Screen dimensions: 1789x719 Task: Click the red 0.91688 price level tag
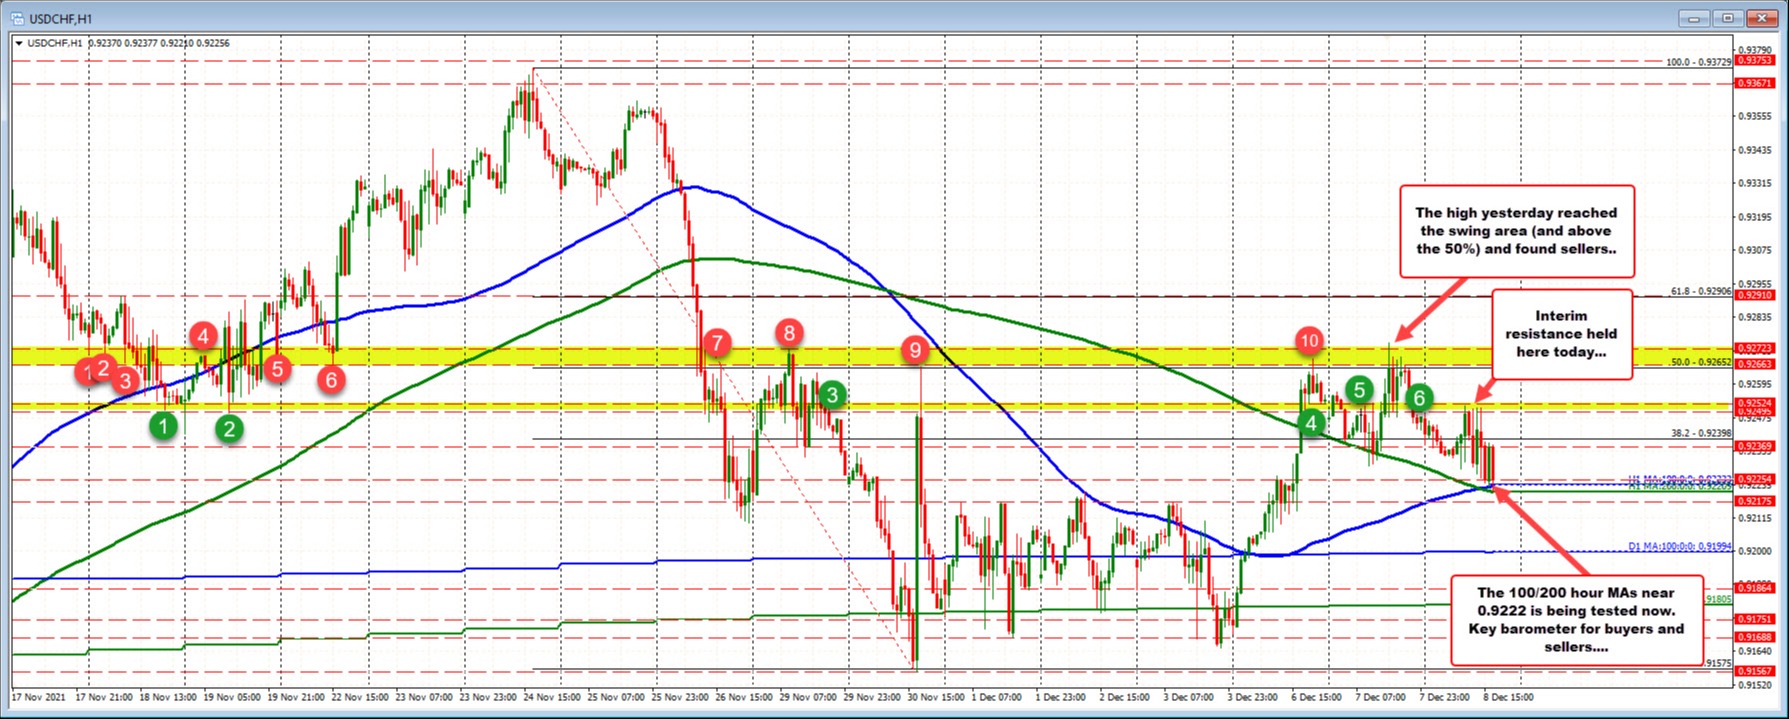pos(1755,637)
